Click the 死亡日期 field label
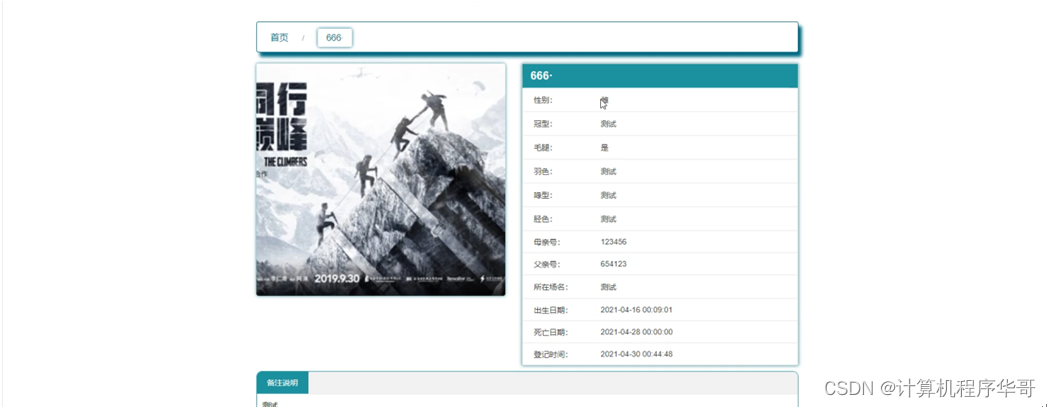This screenshot has width=1051, height=407. click(550, 332)
